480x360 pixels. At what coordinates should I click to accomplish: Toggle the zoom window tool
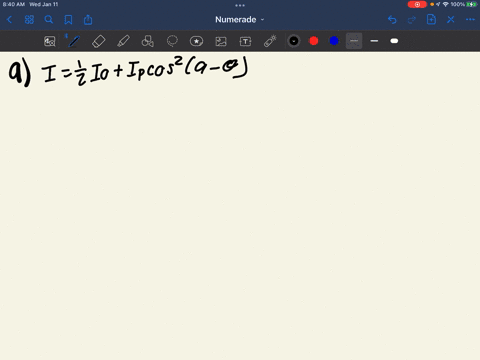click(x=50, y=41)
